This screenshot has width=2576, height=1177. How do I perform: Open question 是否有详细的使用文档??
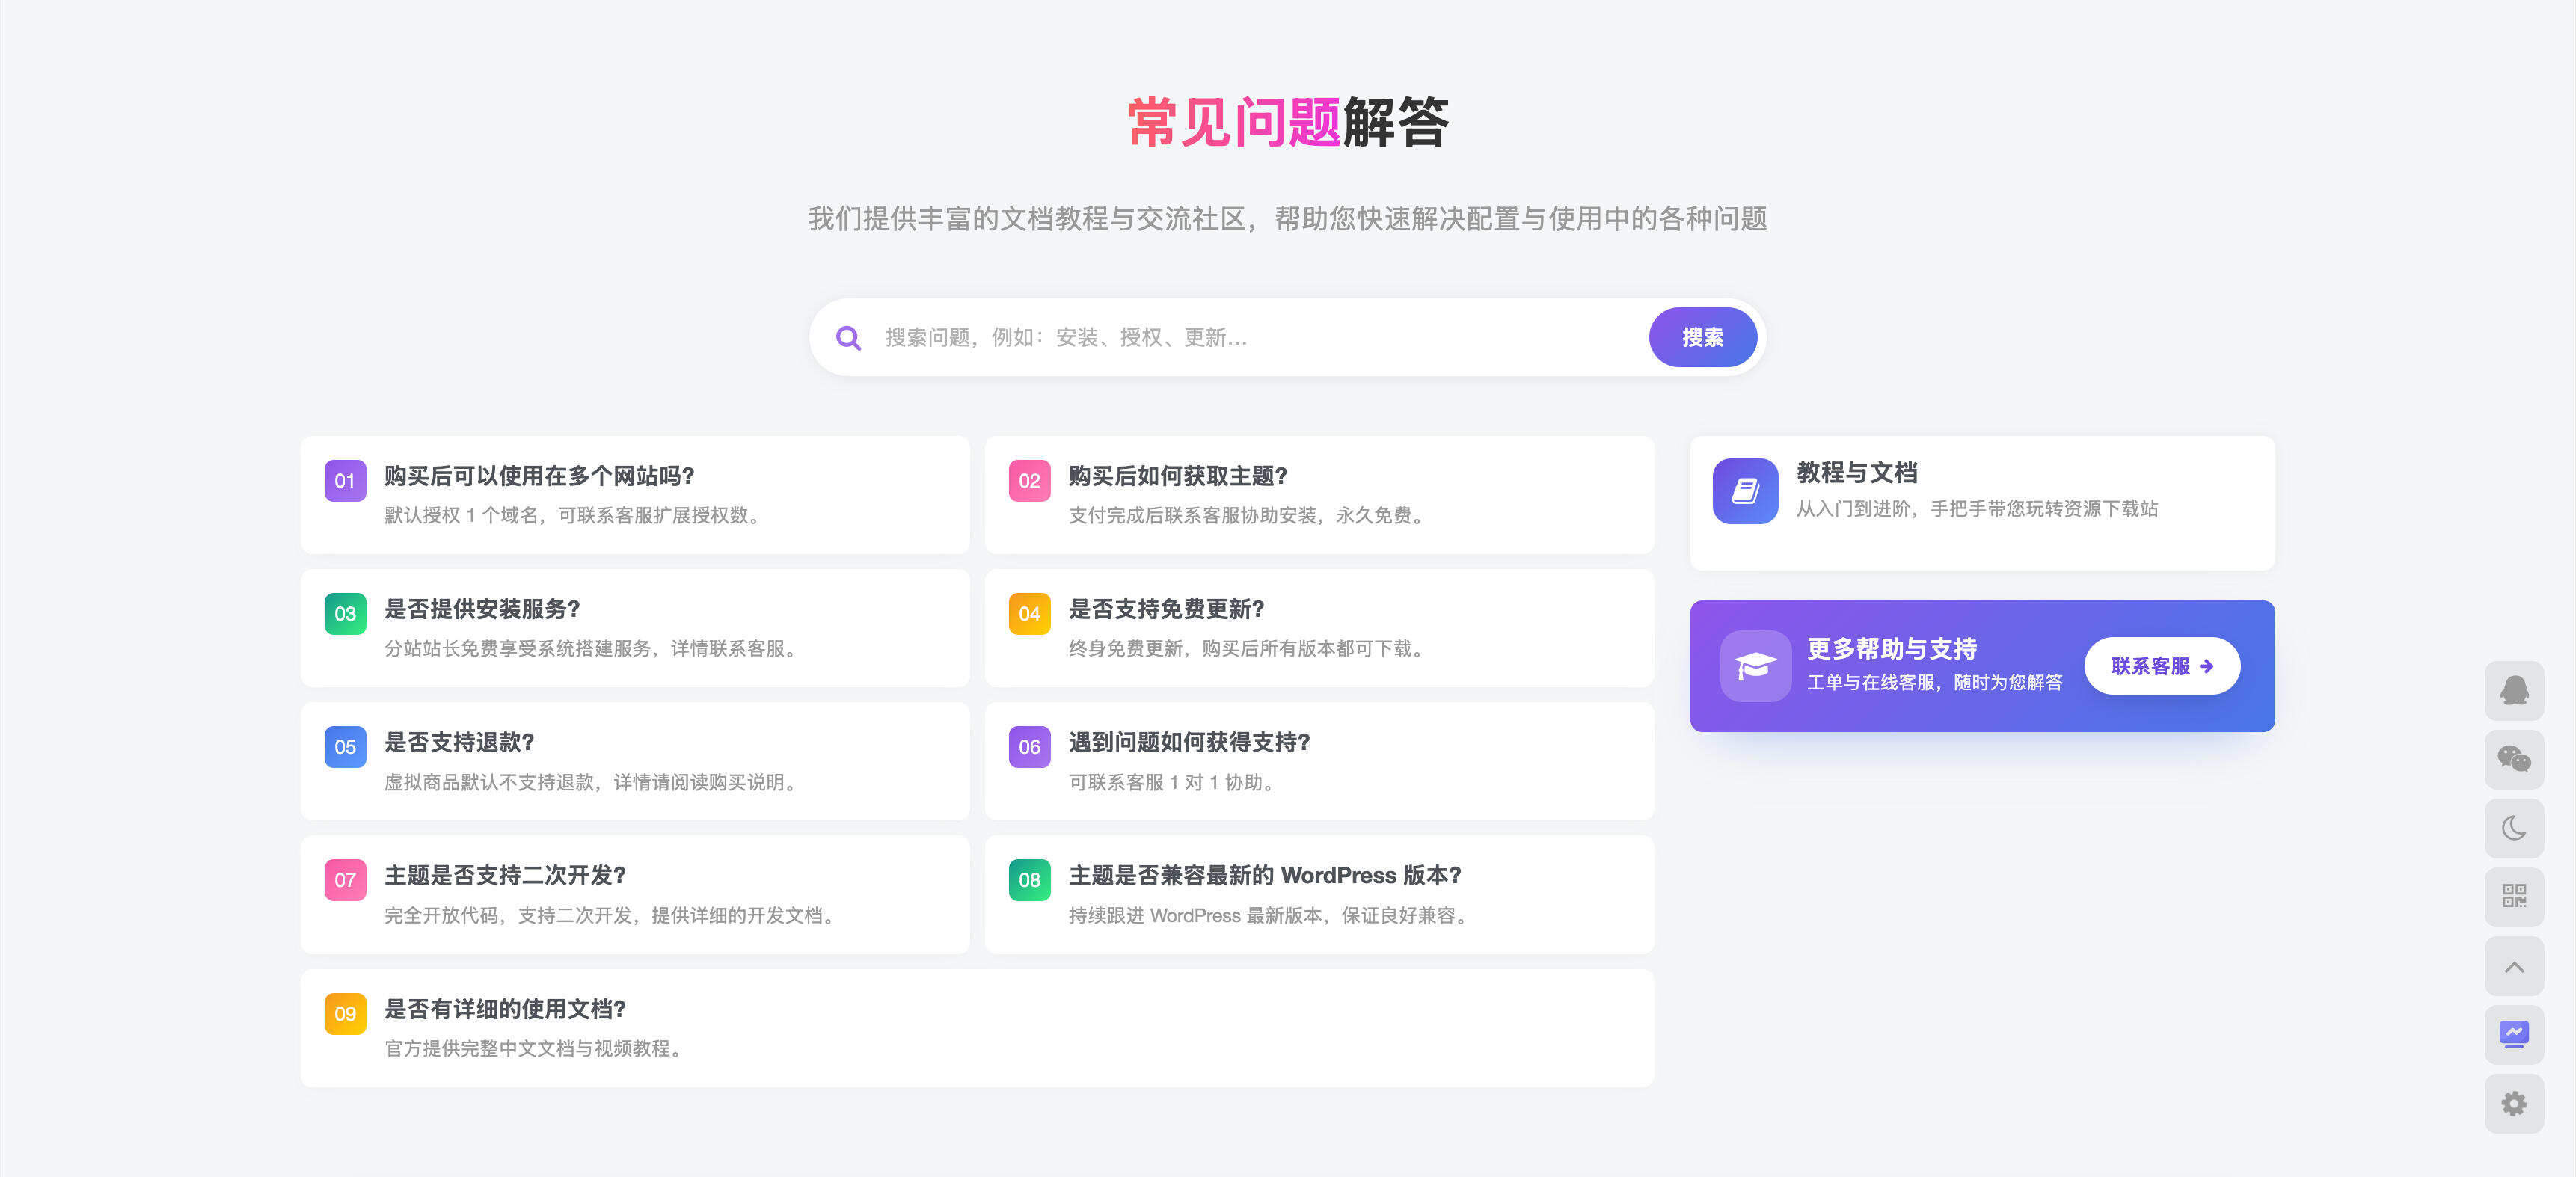[x=505, y=1009]
